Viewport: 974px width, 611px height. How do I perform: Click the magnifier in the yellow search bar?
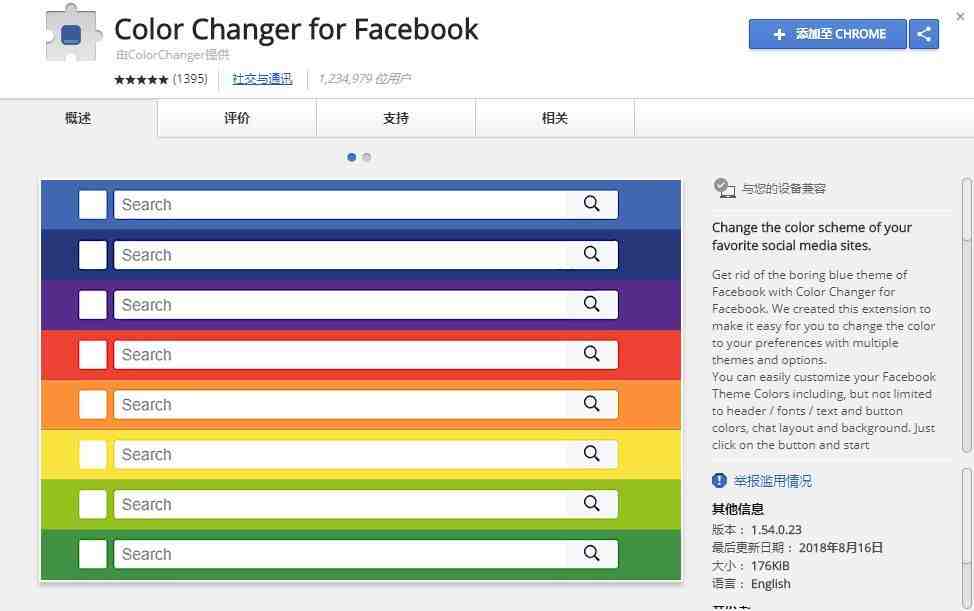click(591, 454)
